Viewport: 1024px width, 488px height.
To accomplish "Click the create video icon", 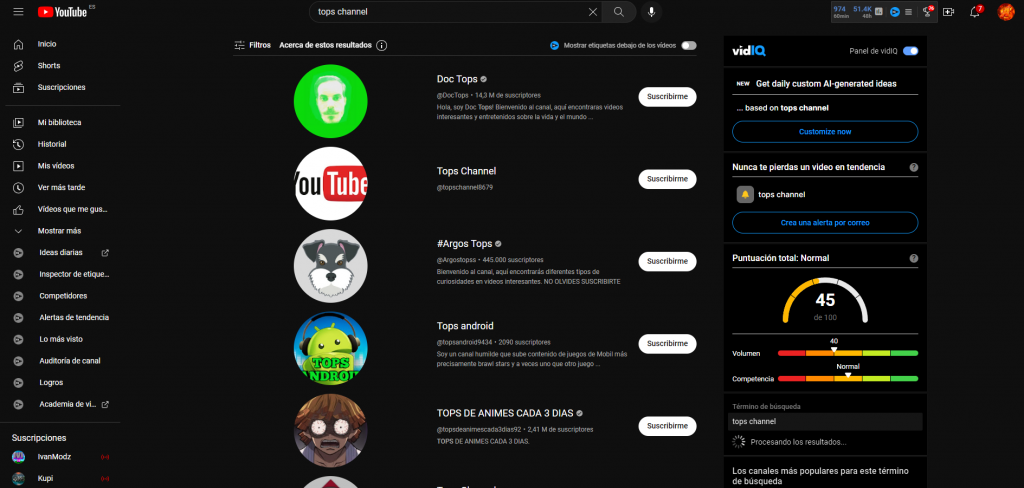I will [948, 12].
